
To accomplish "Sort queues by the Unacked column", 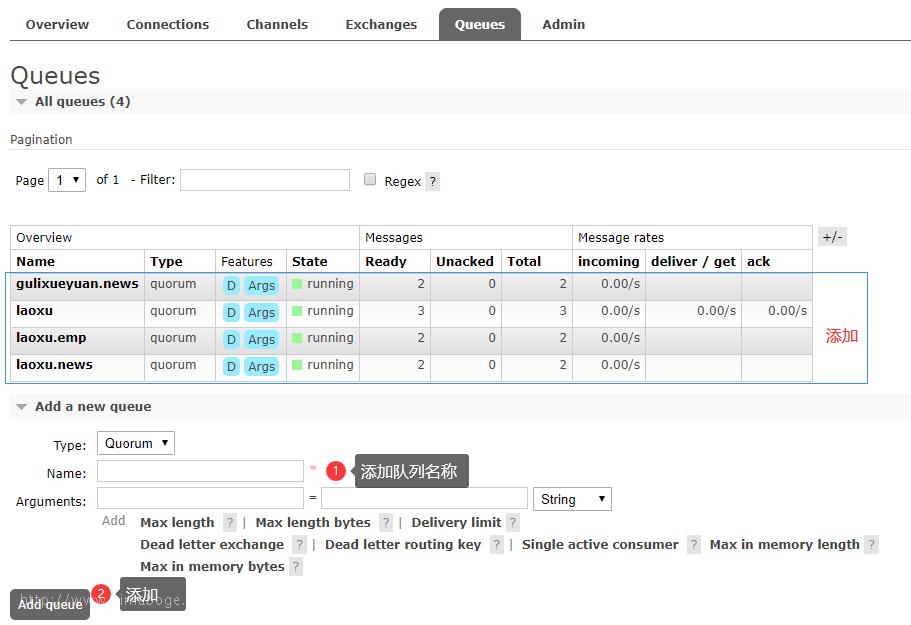I will click(x=465, y=261).
